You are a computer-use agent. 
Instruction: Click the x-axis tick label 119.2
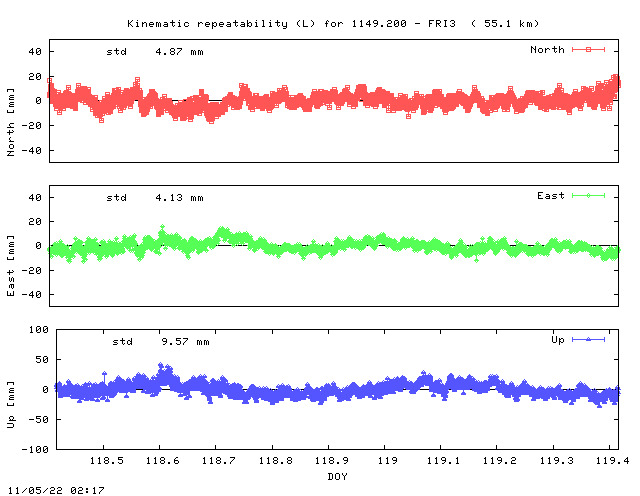point(500,460)
